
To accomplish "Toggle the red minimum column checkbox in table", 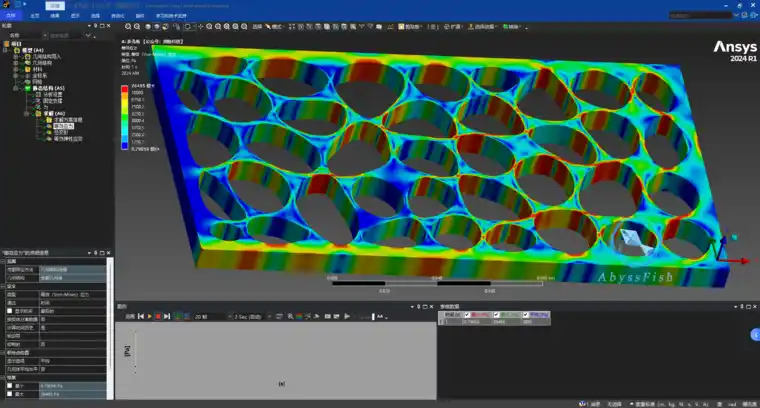I will click(467, 315).
